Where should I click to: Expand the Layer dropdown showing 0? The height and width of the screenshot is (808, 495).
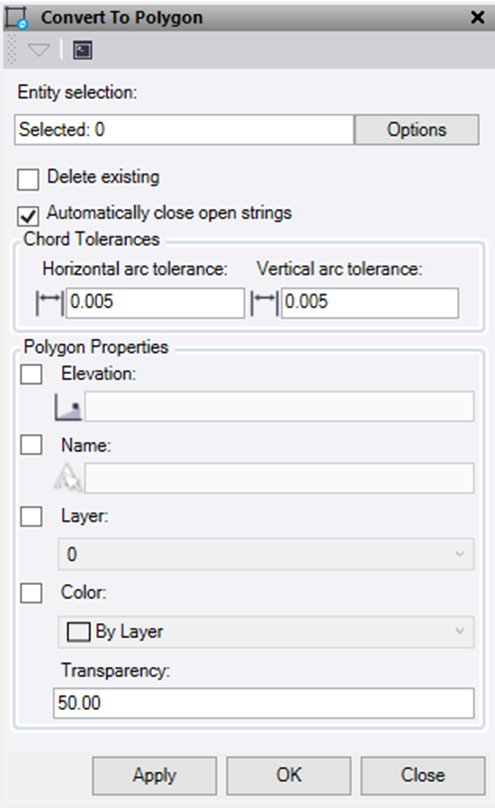tap(266, 554)
